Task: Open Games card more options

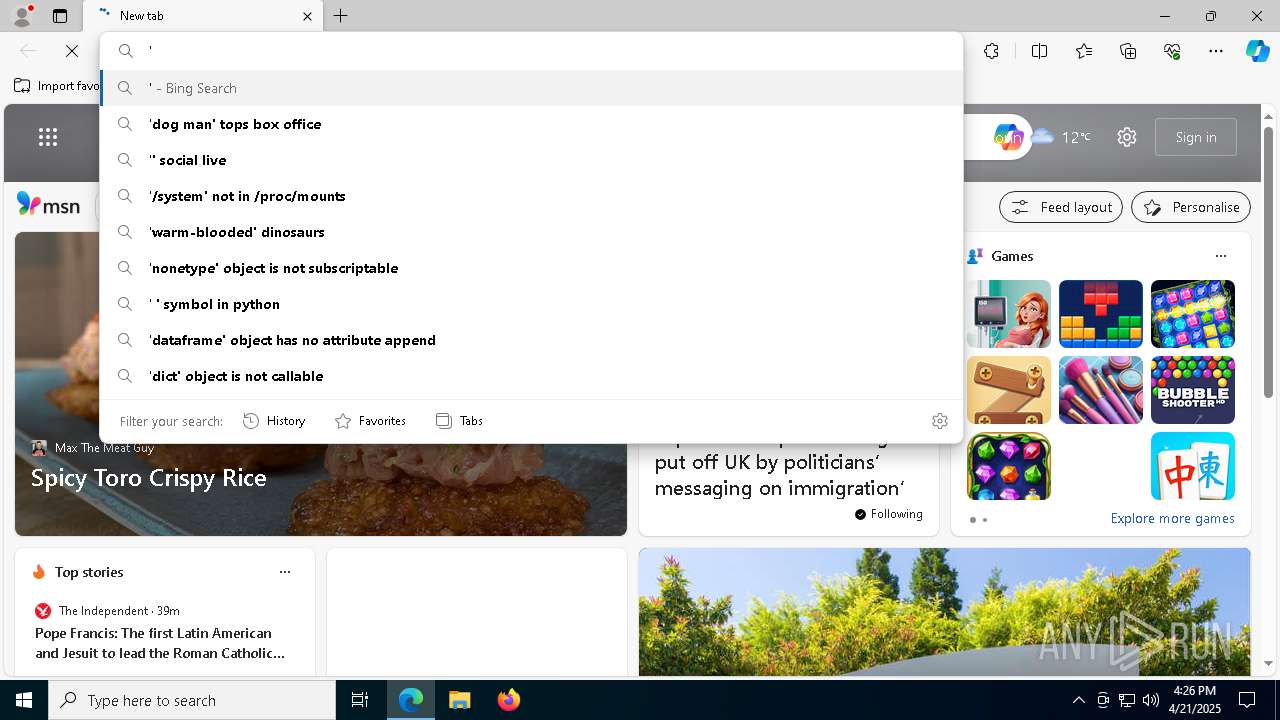Action: tap(1221, 256)
